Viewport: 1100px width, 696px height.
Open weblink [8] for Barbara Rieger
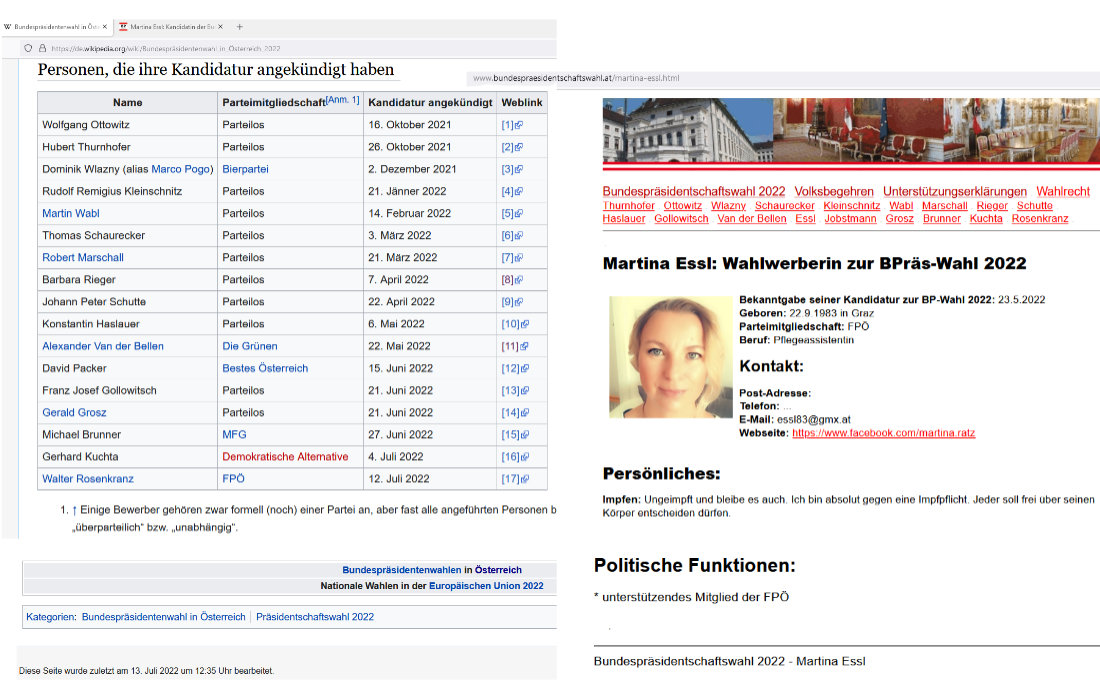click(x=507, y=280)
